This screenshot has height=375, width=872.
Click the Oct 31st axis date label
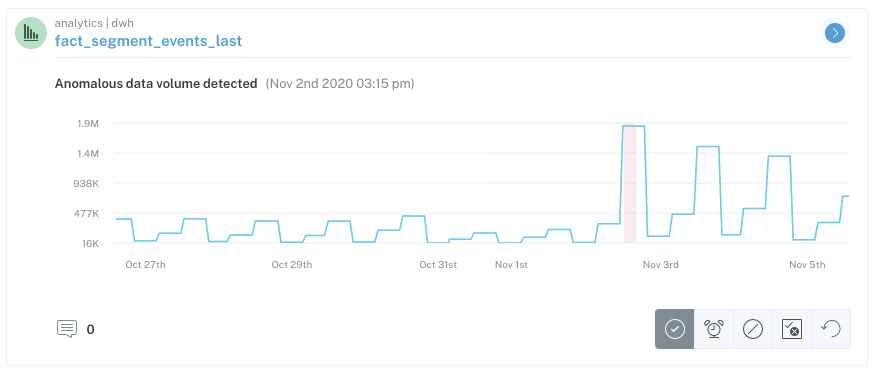click(438, 265)
